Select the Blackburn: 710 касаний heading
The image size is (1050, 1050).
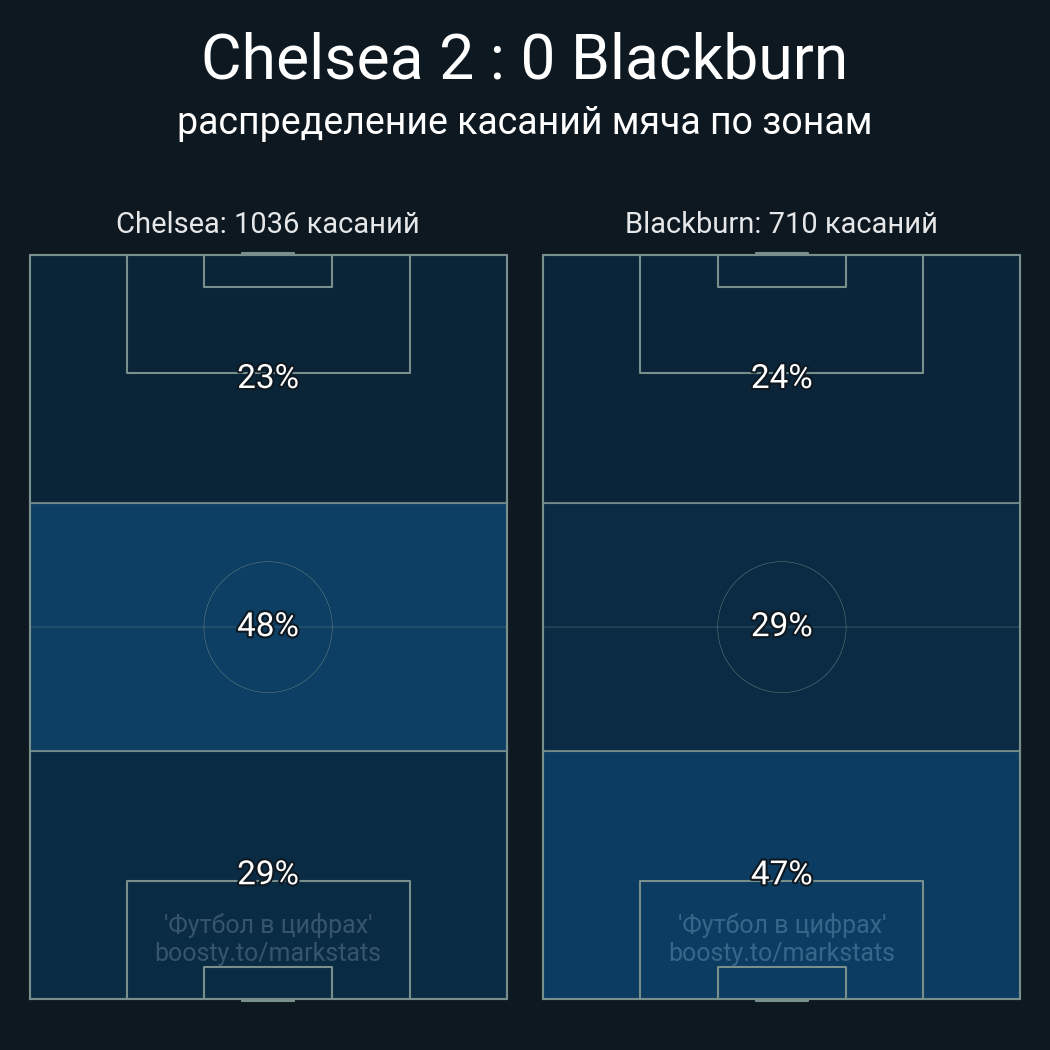point(781,223)
